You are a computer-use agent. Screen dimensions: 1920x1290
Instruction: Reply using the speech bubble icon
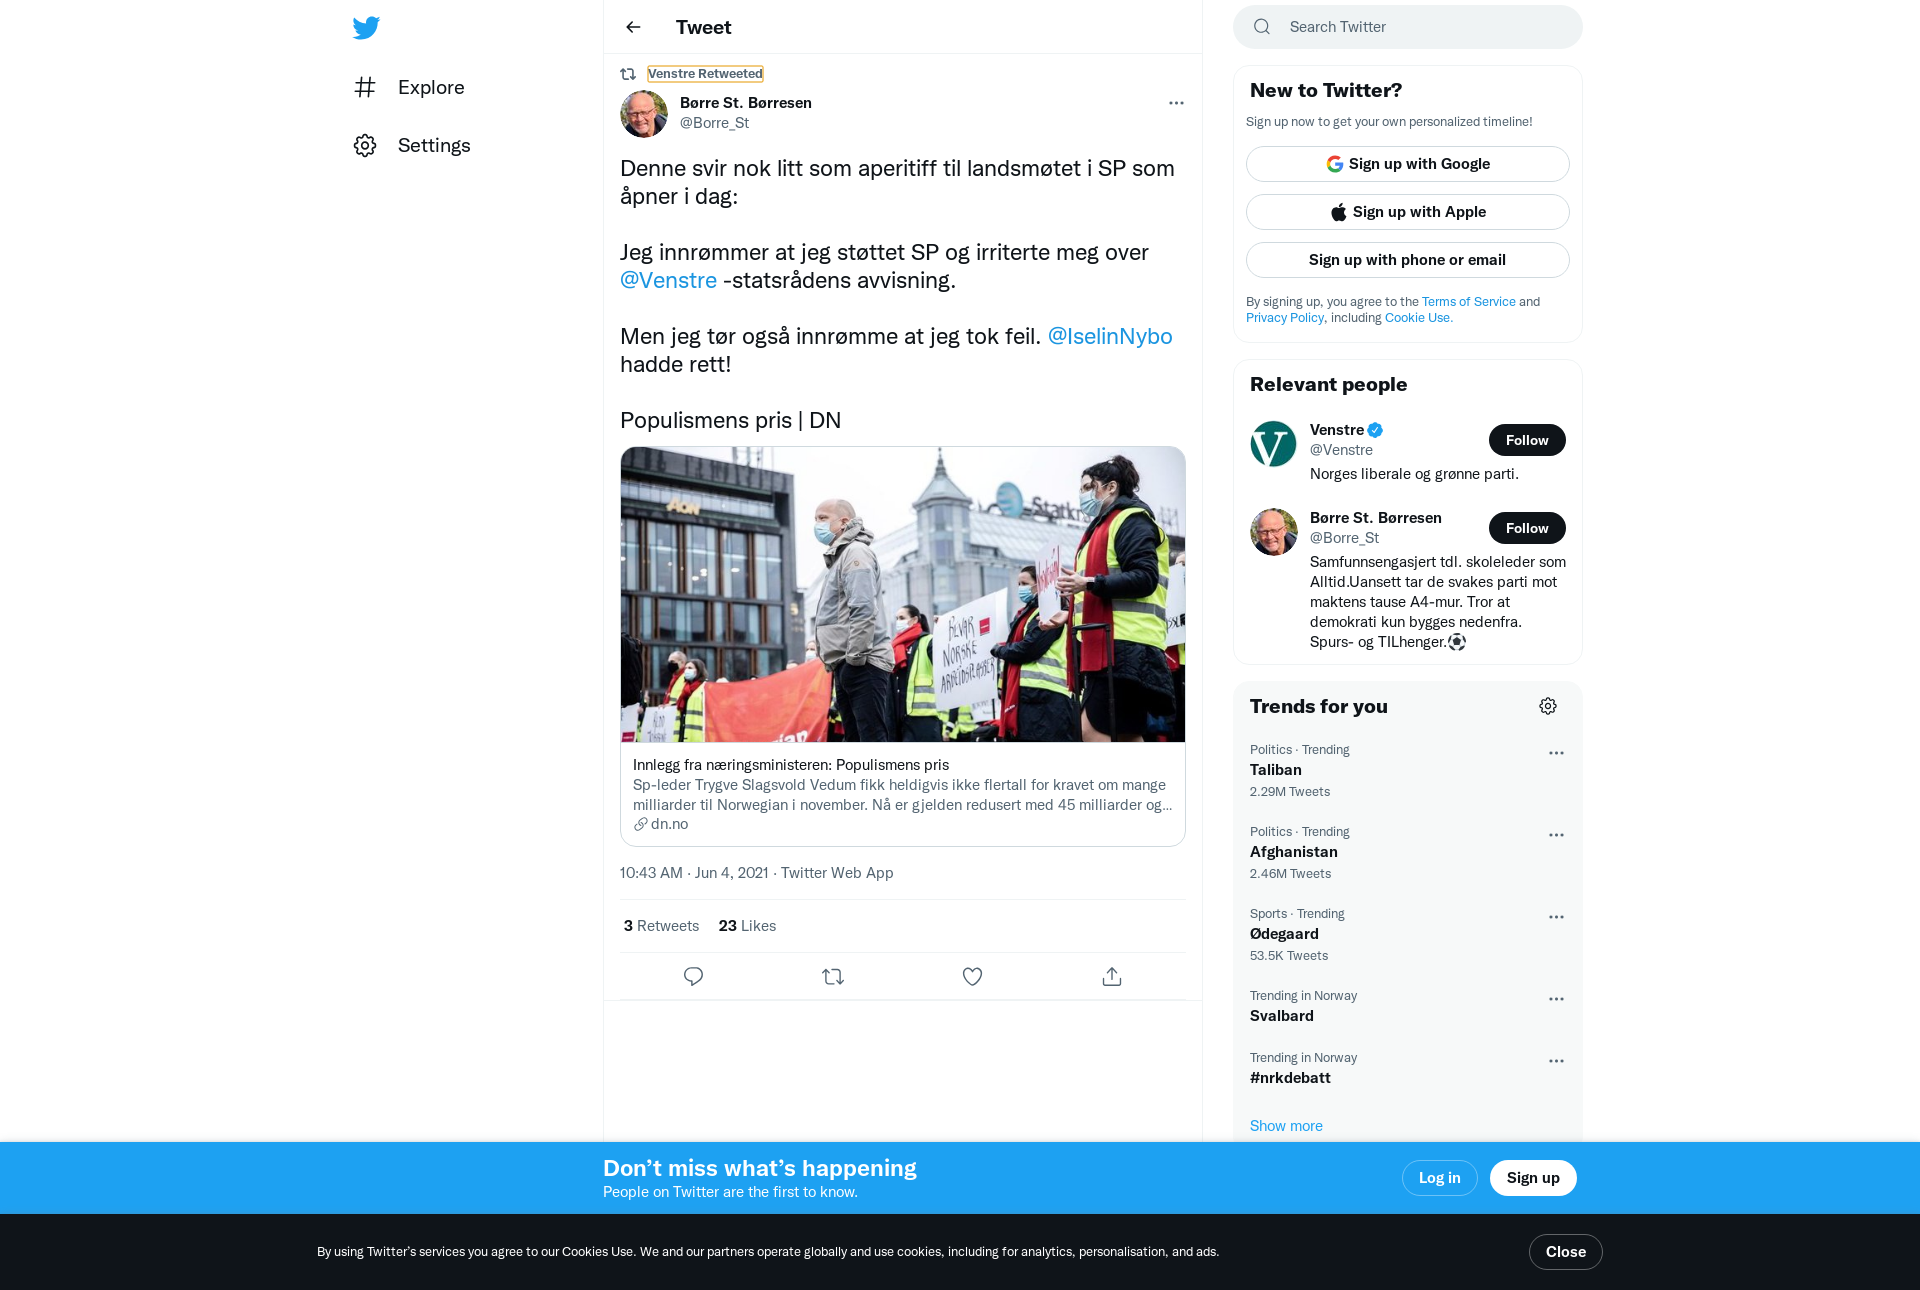point(693,976)
